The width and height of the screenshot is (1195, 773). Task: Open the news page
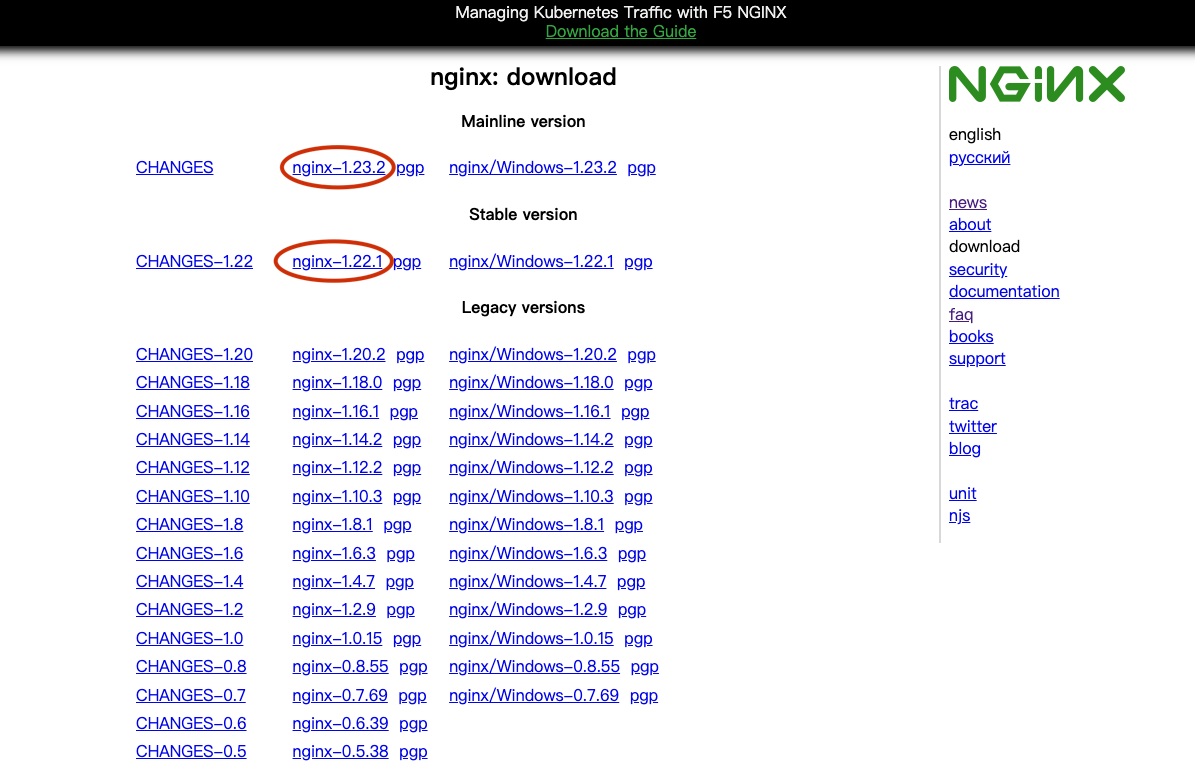968,203
